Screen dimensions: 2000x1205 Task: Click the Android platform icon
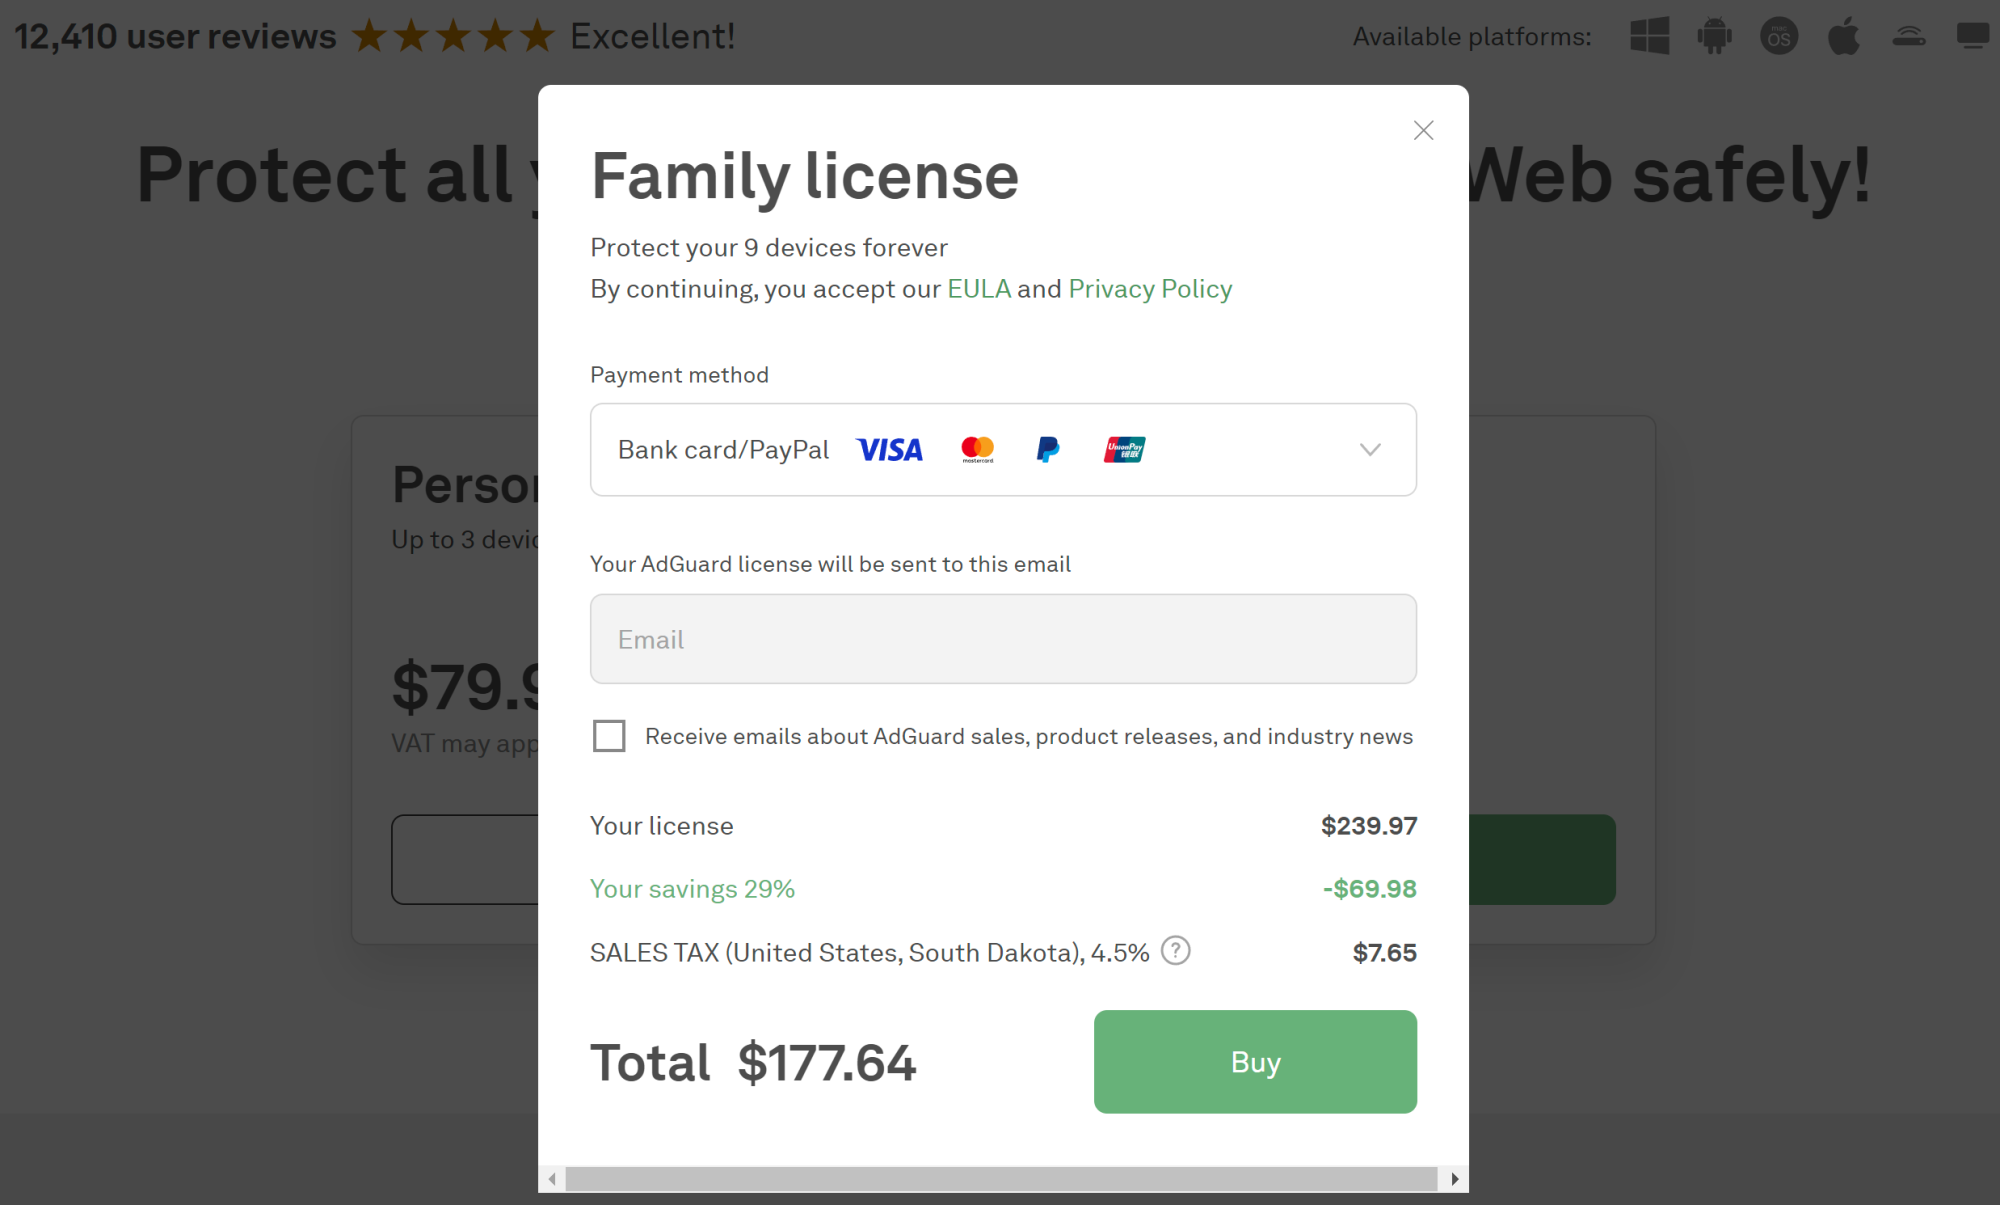[x=1714, y=36]
